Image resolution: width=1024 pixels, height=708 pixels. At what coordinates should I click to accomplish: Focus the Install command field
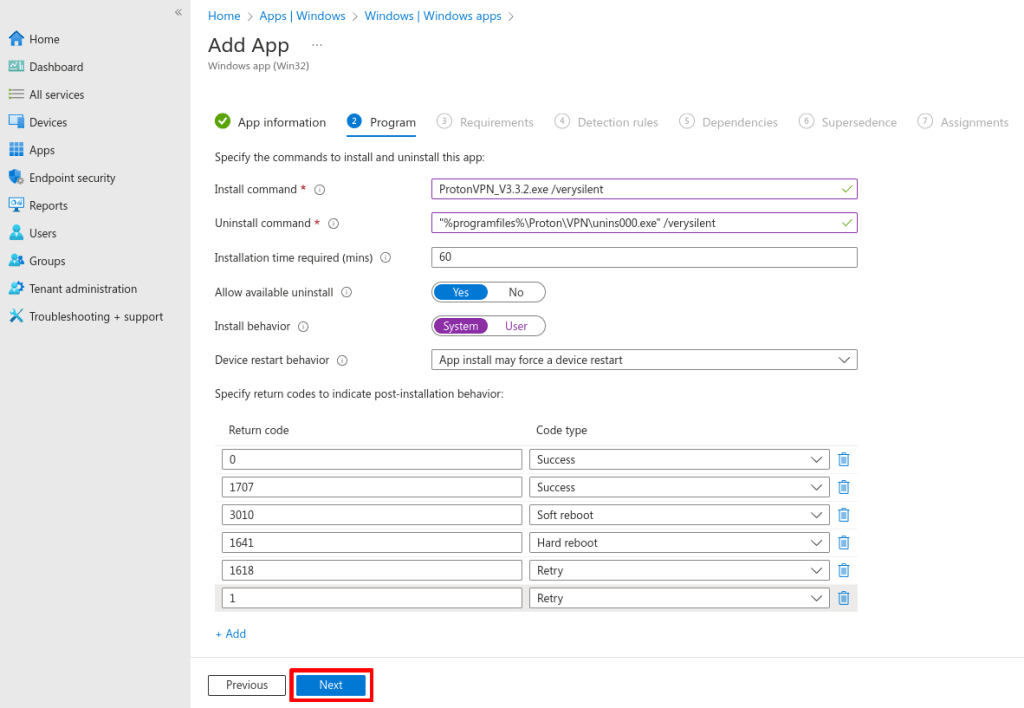coord(644,189)
